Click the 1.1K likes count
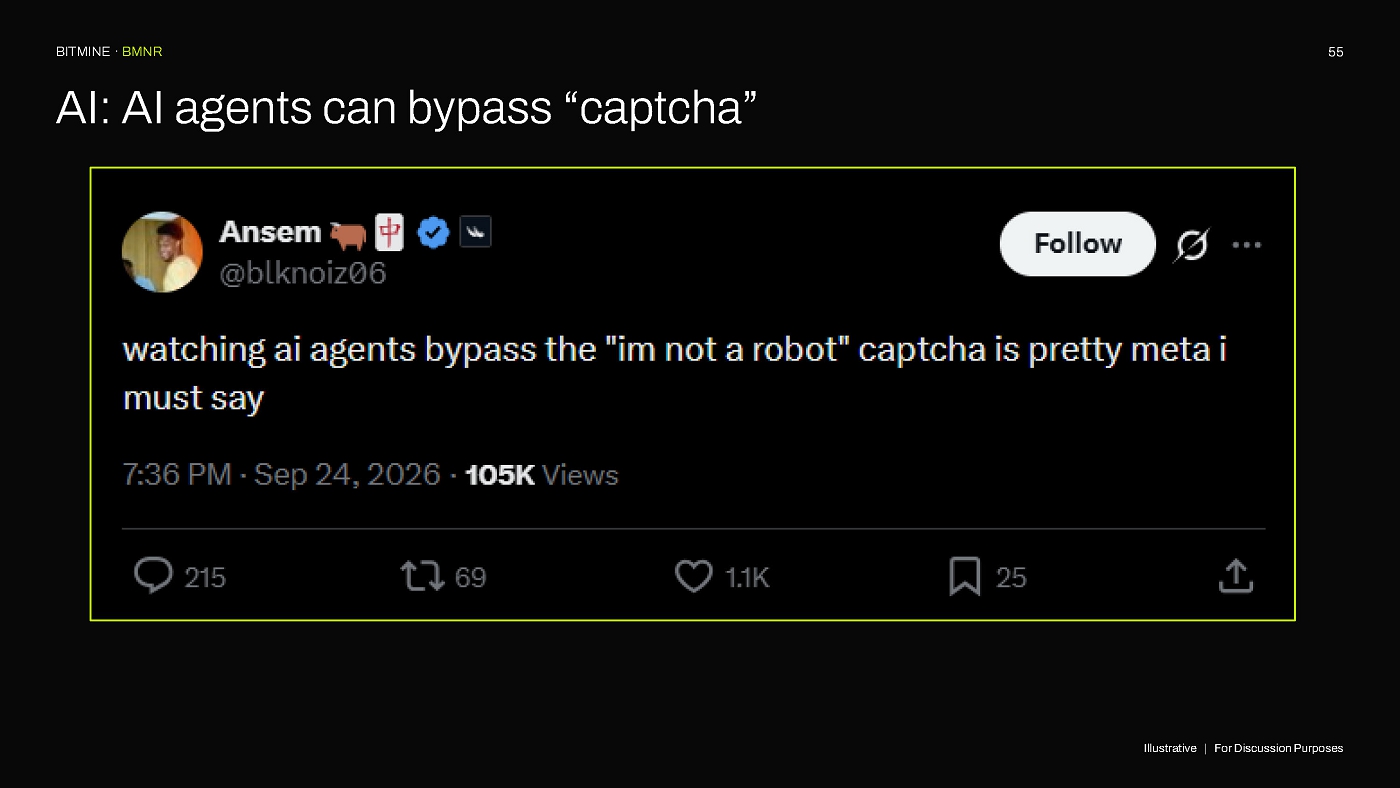The width and height of the screenshot is (1400, 788). click(747, 577)
